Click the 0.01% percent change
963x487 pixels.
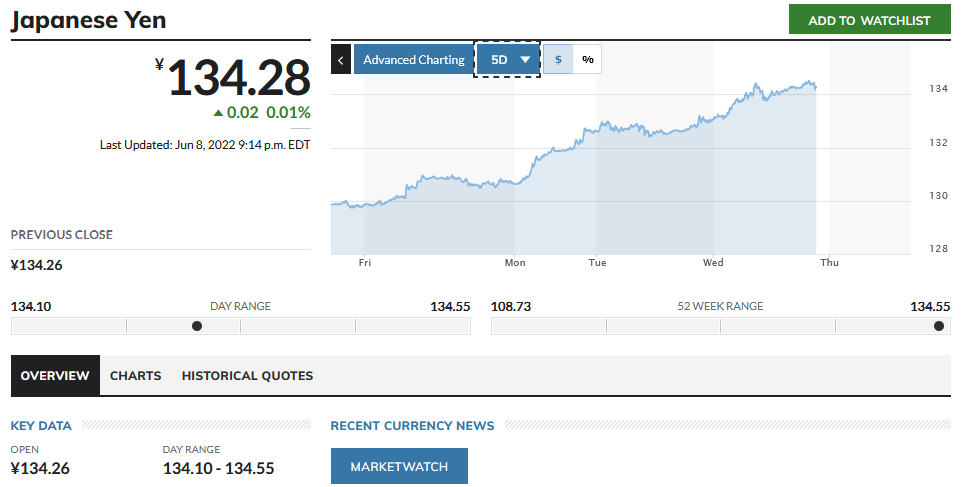pyautogui.click(x=288, y=112)
